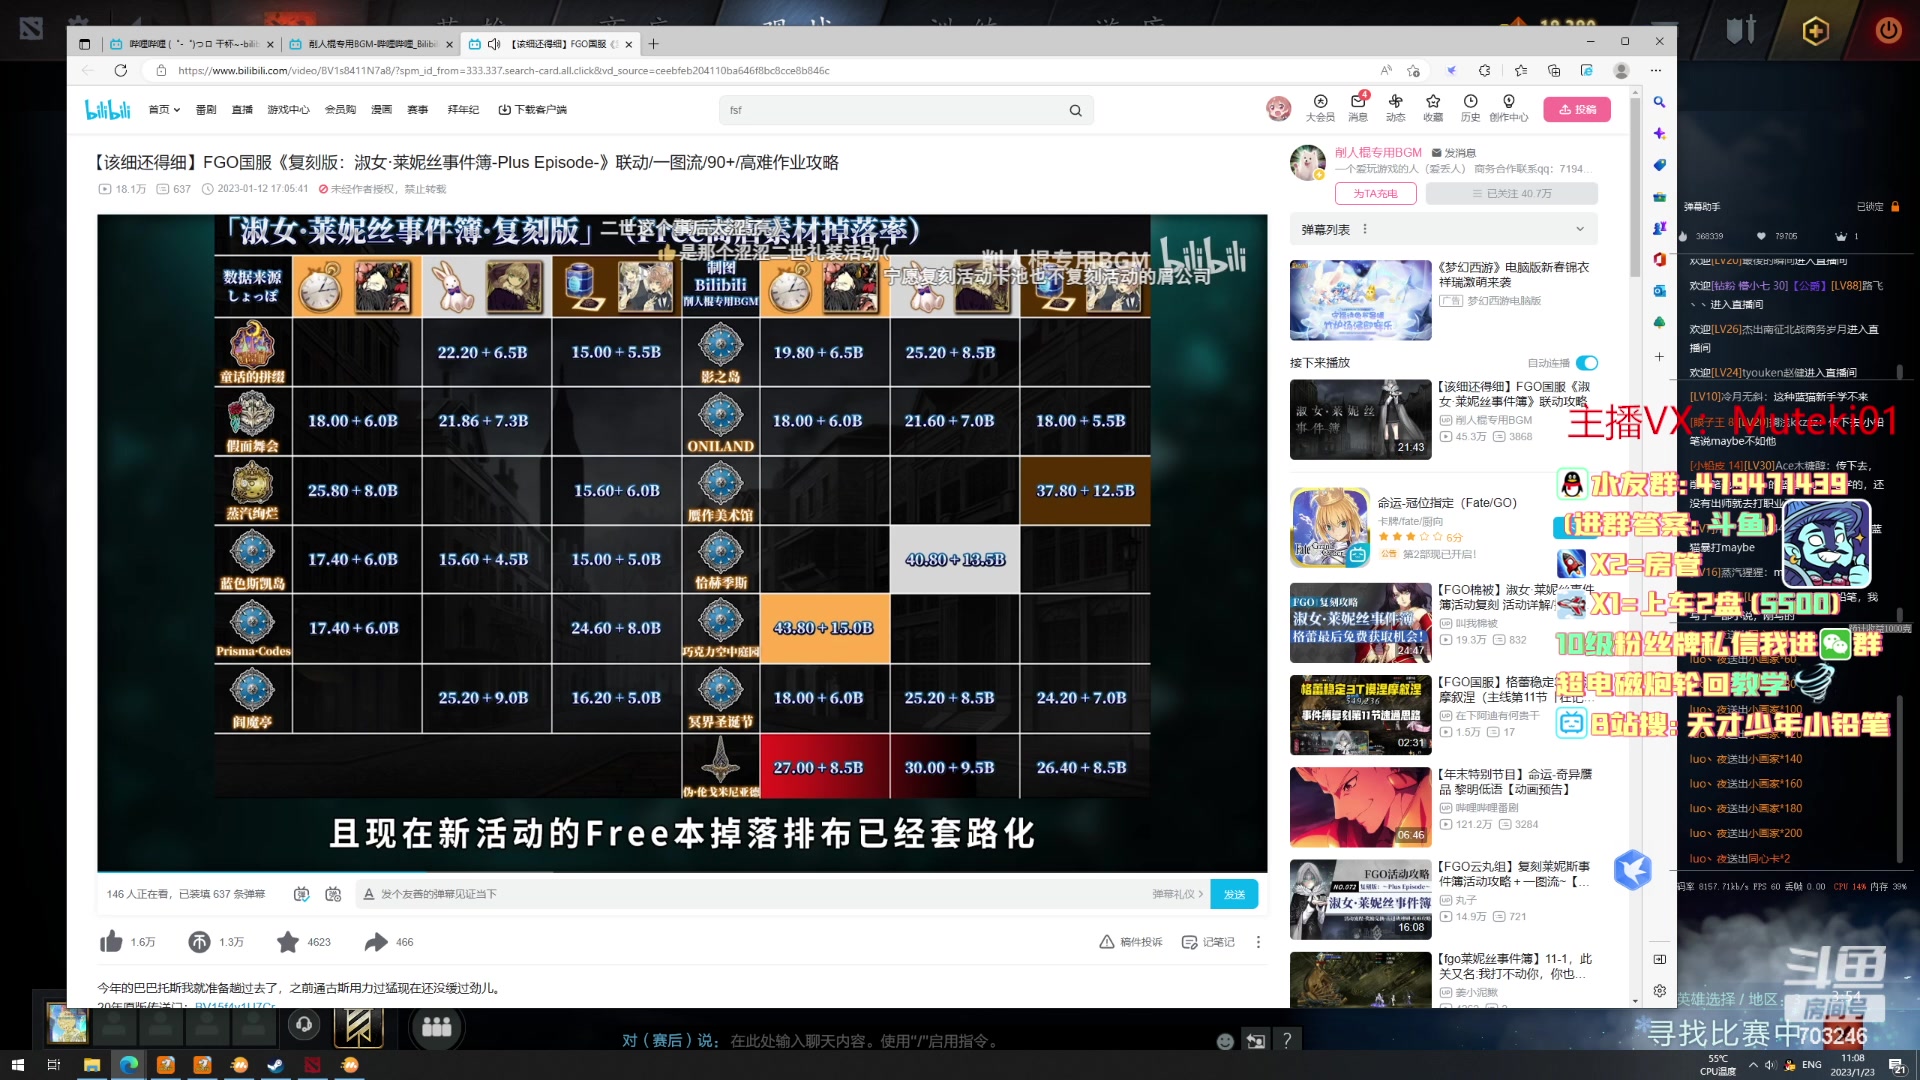The height and width of the screenshot is (1080, 1920).
Task: Like the video with thumbs-up icon
Action: (111, 942)
